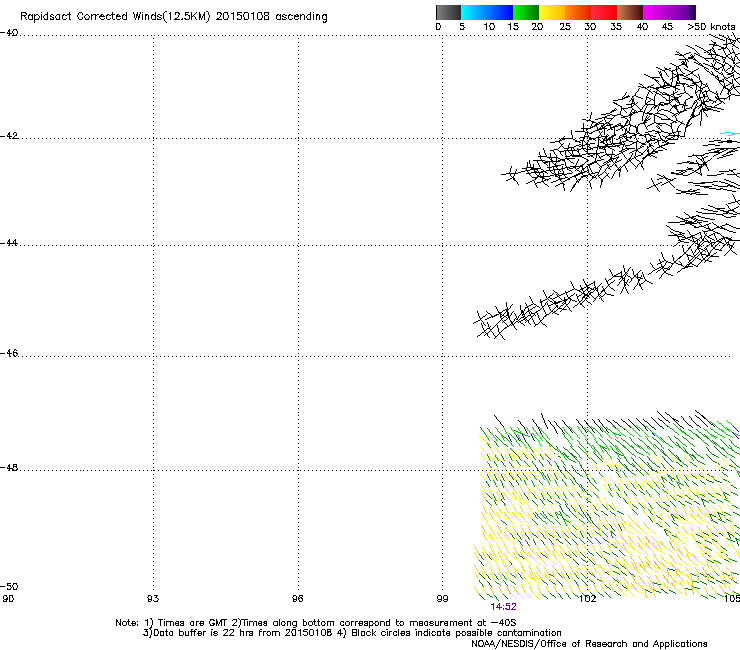
Task: Click the chart title 'Rapidscat Corrected Winds(12.5KM)'
Action: [x=115, y=17]
